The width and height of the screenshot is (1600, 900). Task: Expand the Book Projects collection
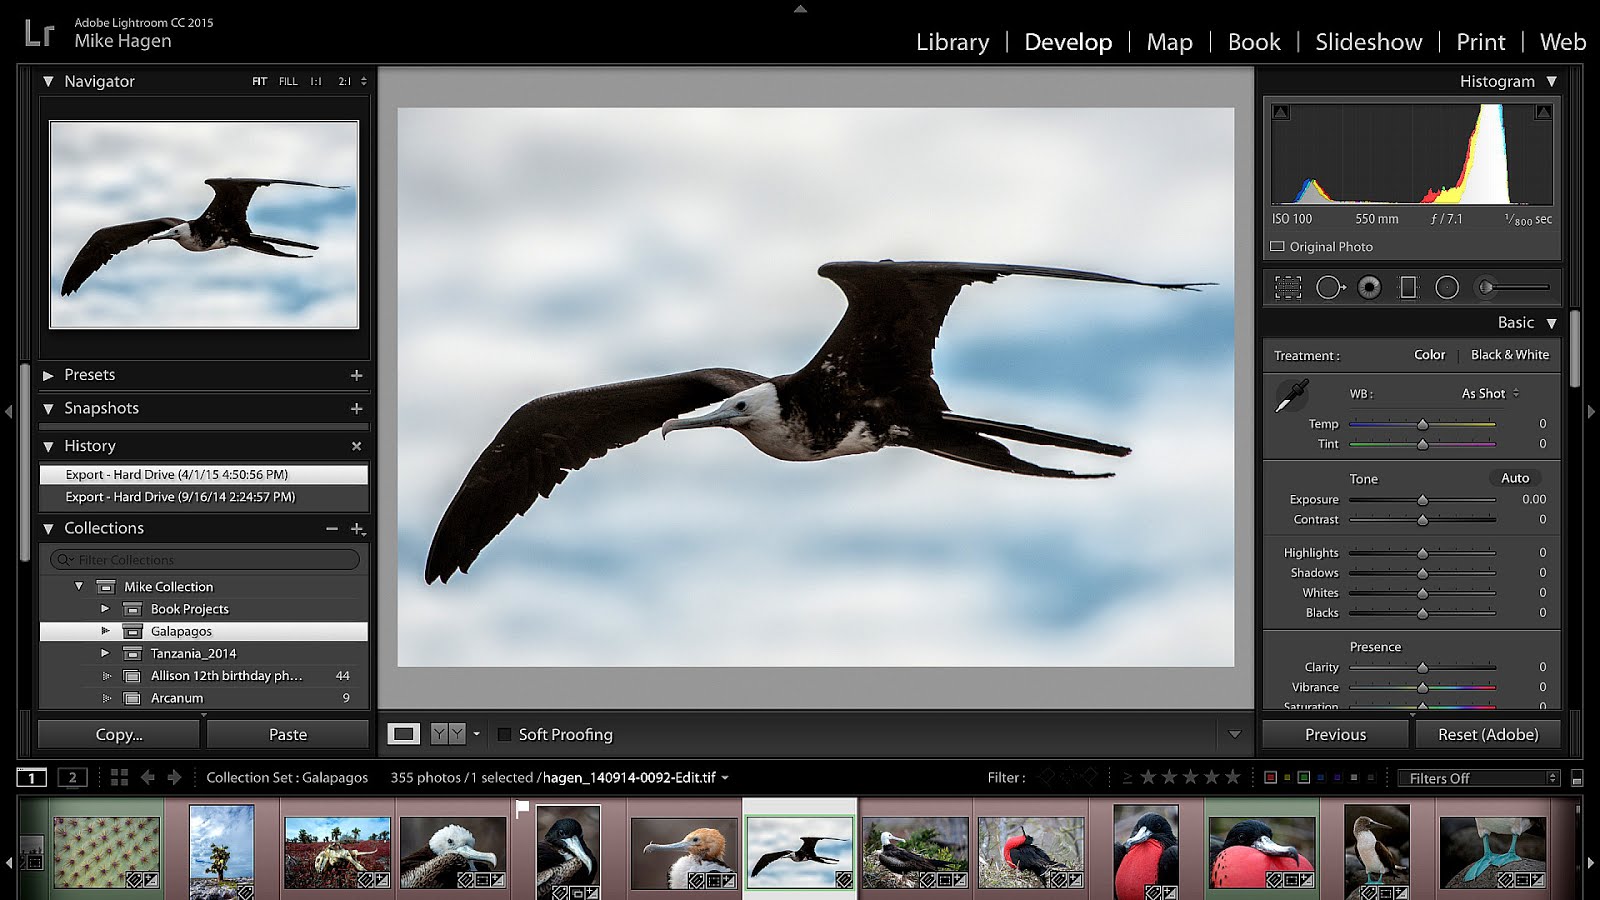pos(105,608)
